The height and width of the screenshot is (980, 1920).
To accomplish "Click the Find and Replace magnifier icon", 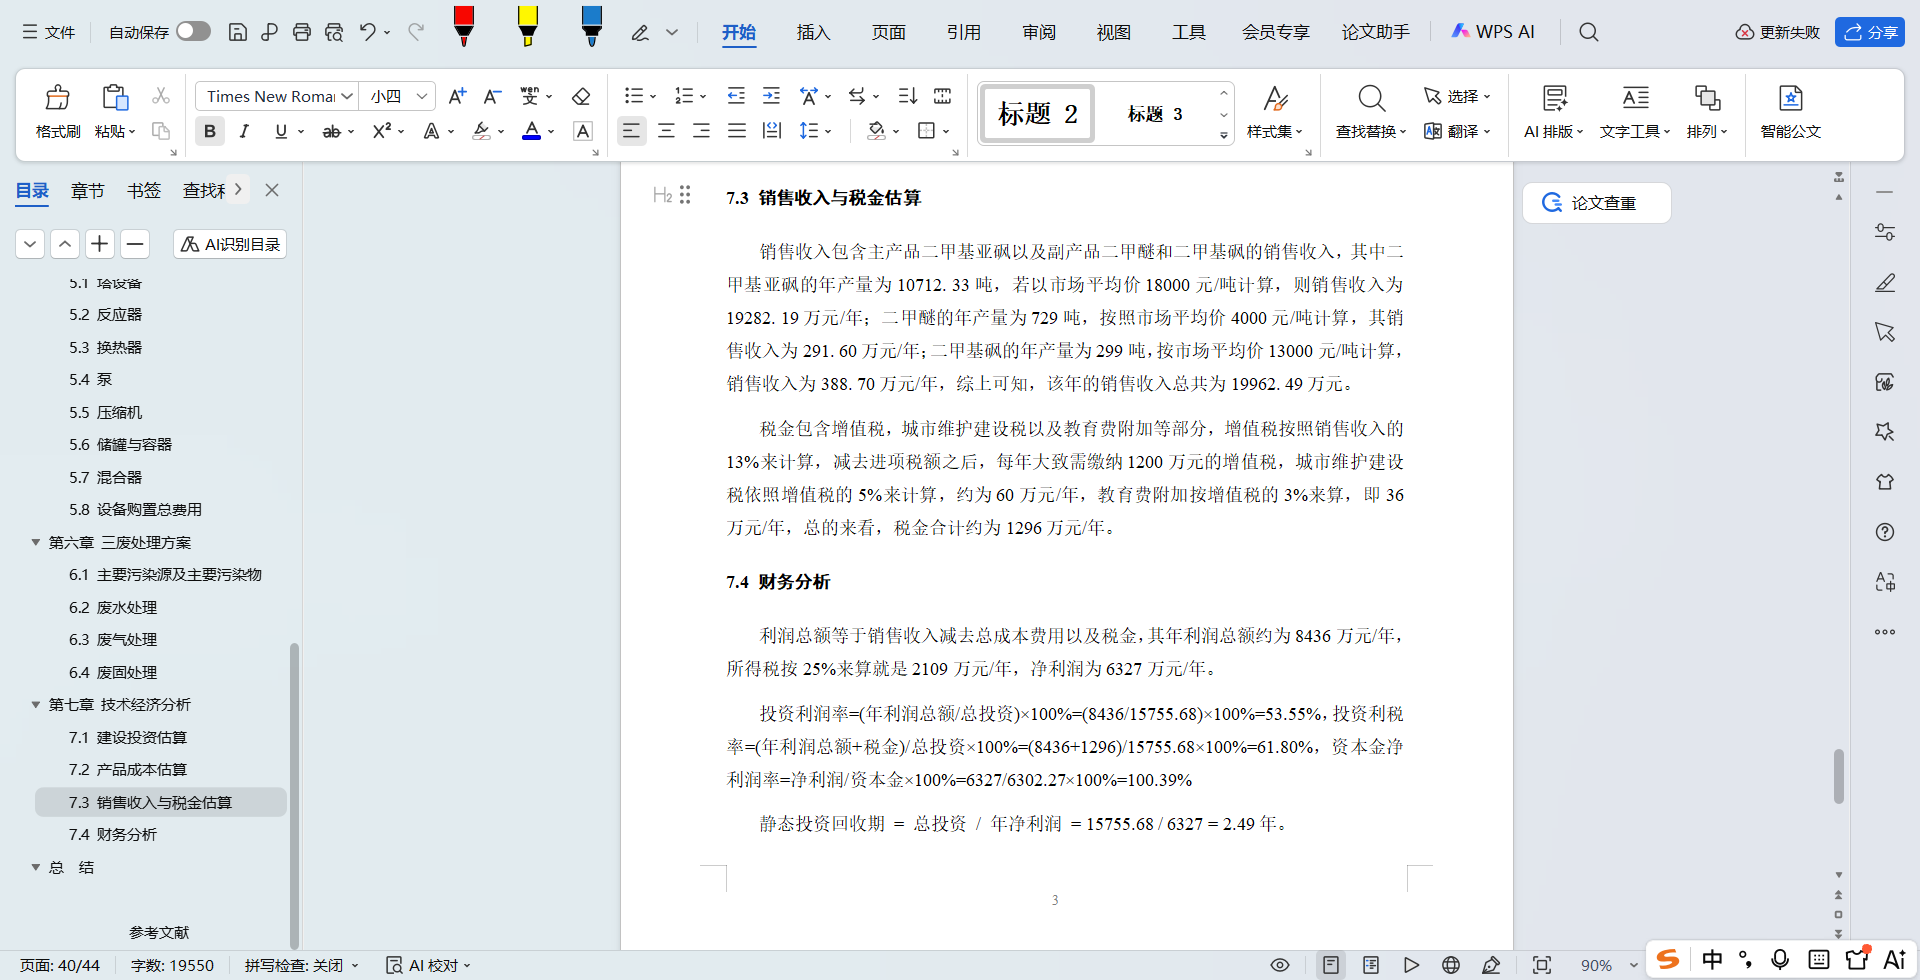I will [x=1371, y=98].
